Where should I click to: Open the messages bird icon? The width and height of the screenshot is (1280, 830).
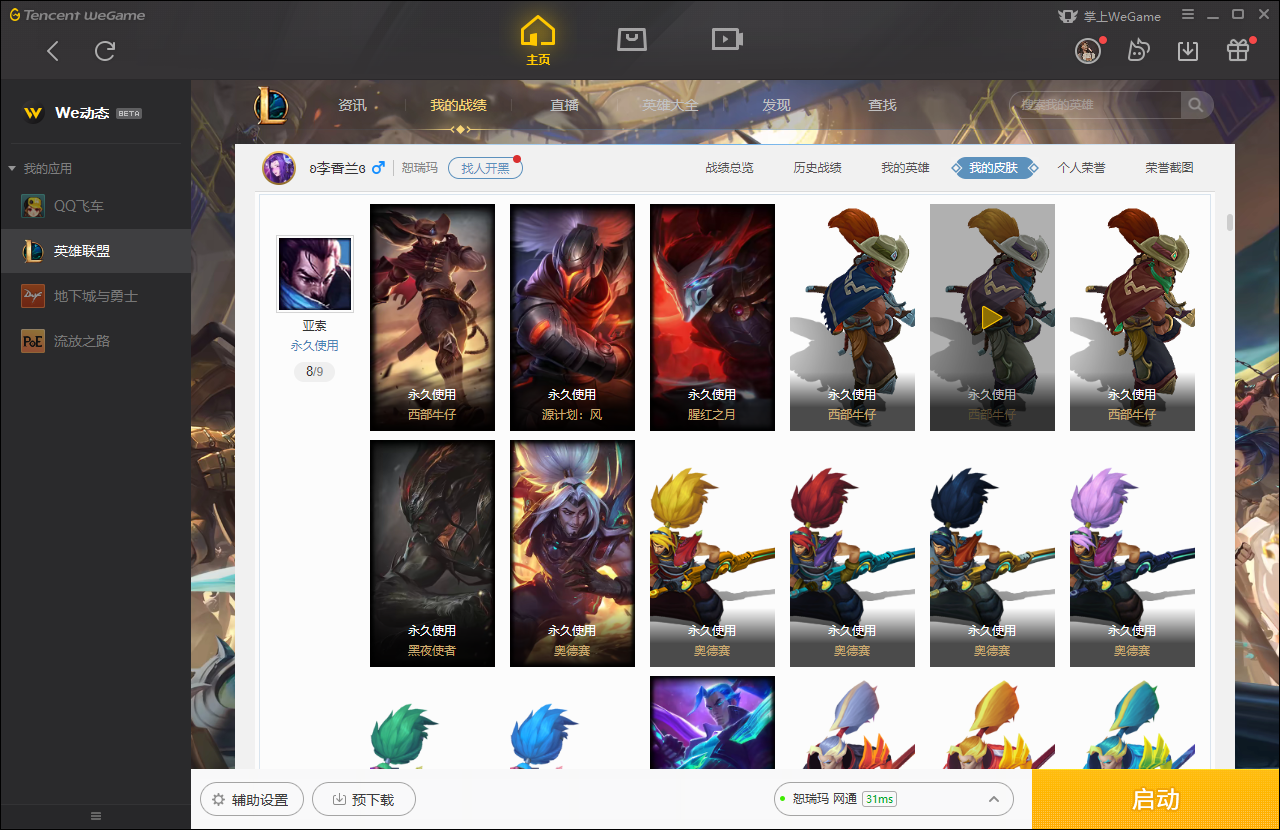point(1138,51)
